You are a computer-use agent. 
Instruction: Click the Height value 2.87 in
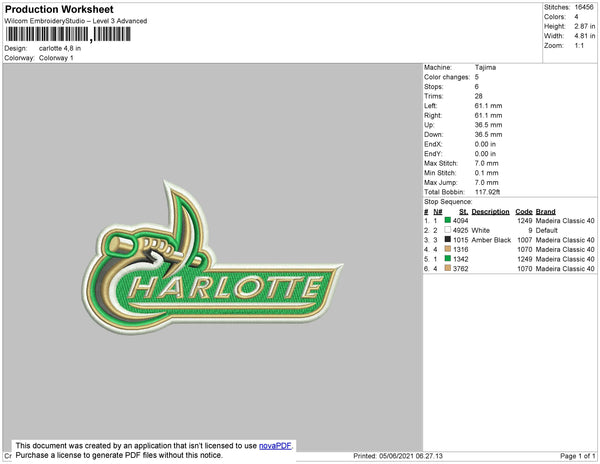coord(585,26)
